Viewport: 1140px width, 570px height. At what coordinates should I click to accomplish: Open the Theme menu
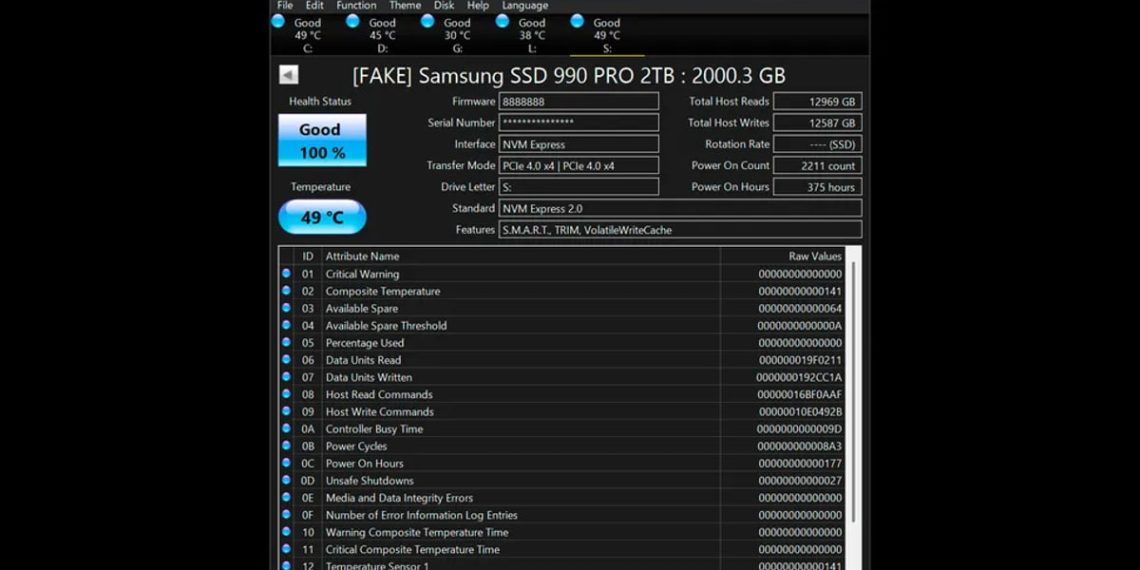(x=405, y=5)
